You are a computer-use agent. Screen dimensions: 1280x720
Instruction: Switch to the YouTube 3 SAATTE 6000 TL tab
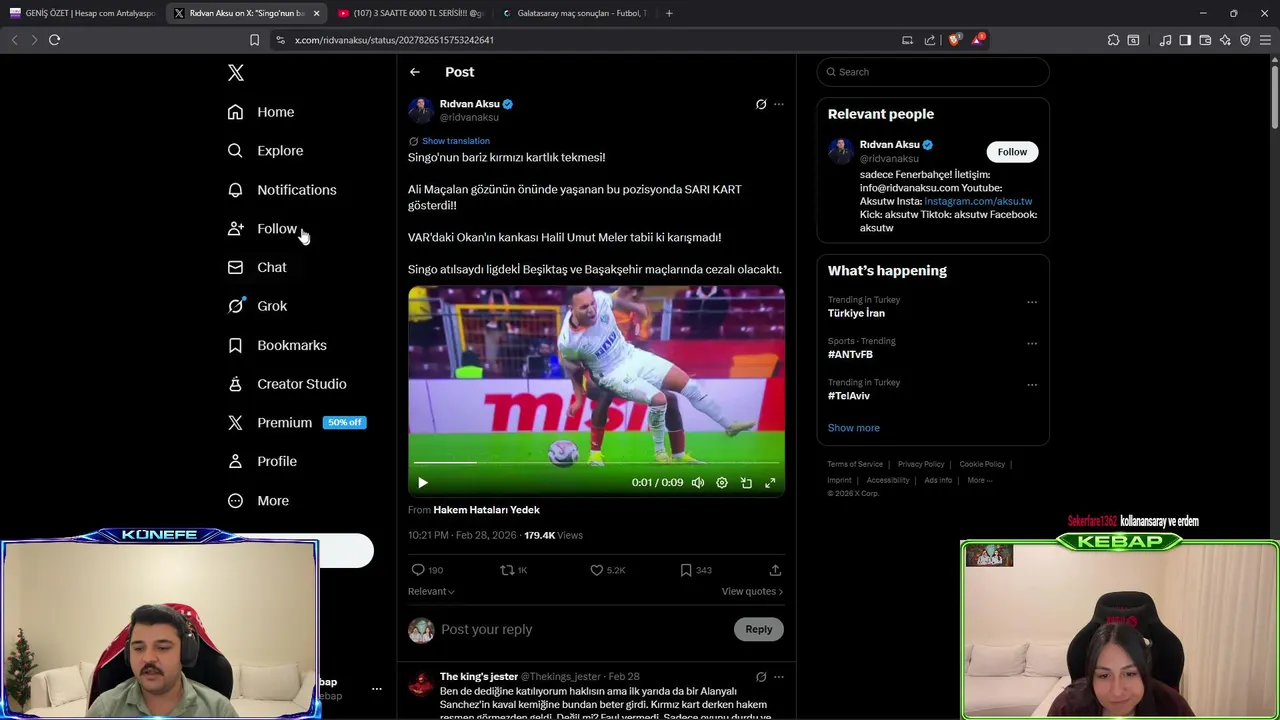click(410, 13)
